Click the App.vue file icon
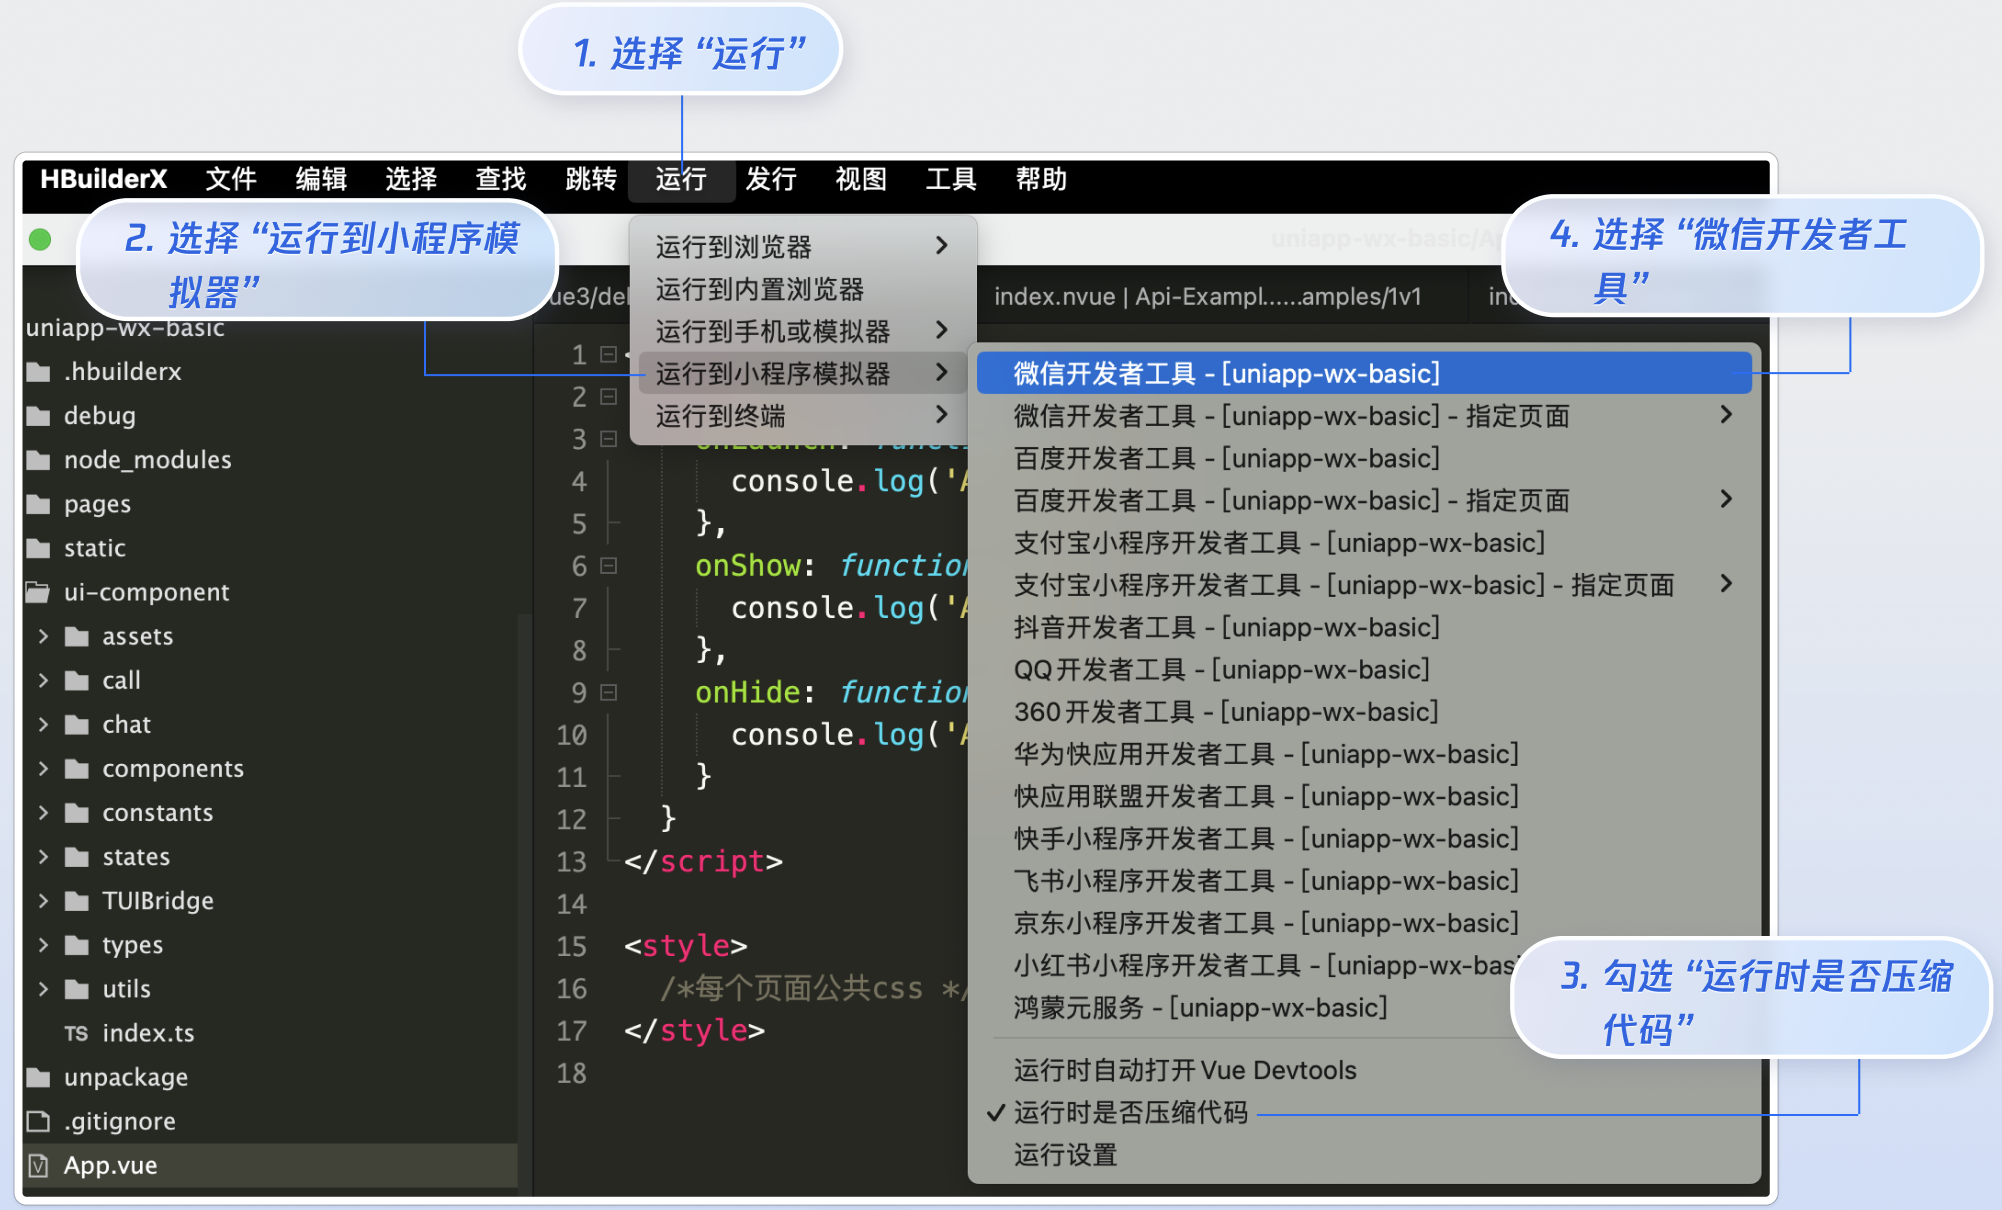The image size is (2002, 1210). pyautogui.click(x=39, y=1165)
